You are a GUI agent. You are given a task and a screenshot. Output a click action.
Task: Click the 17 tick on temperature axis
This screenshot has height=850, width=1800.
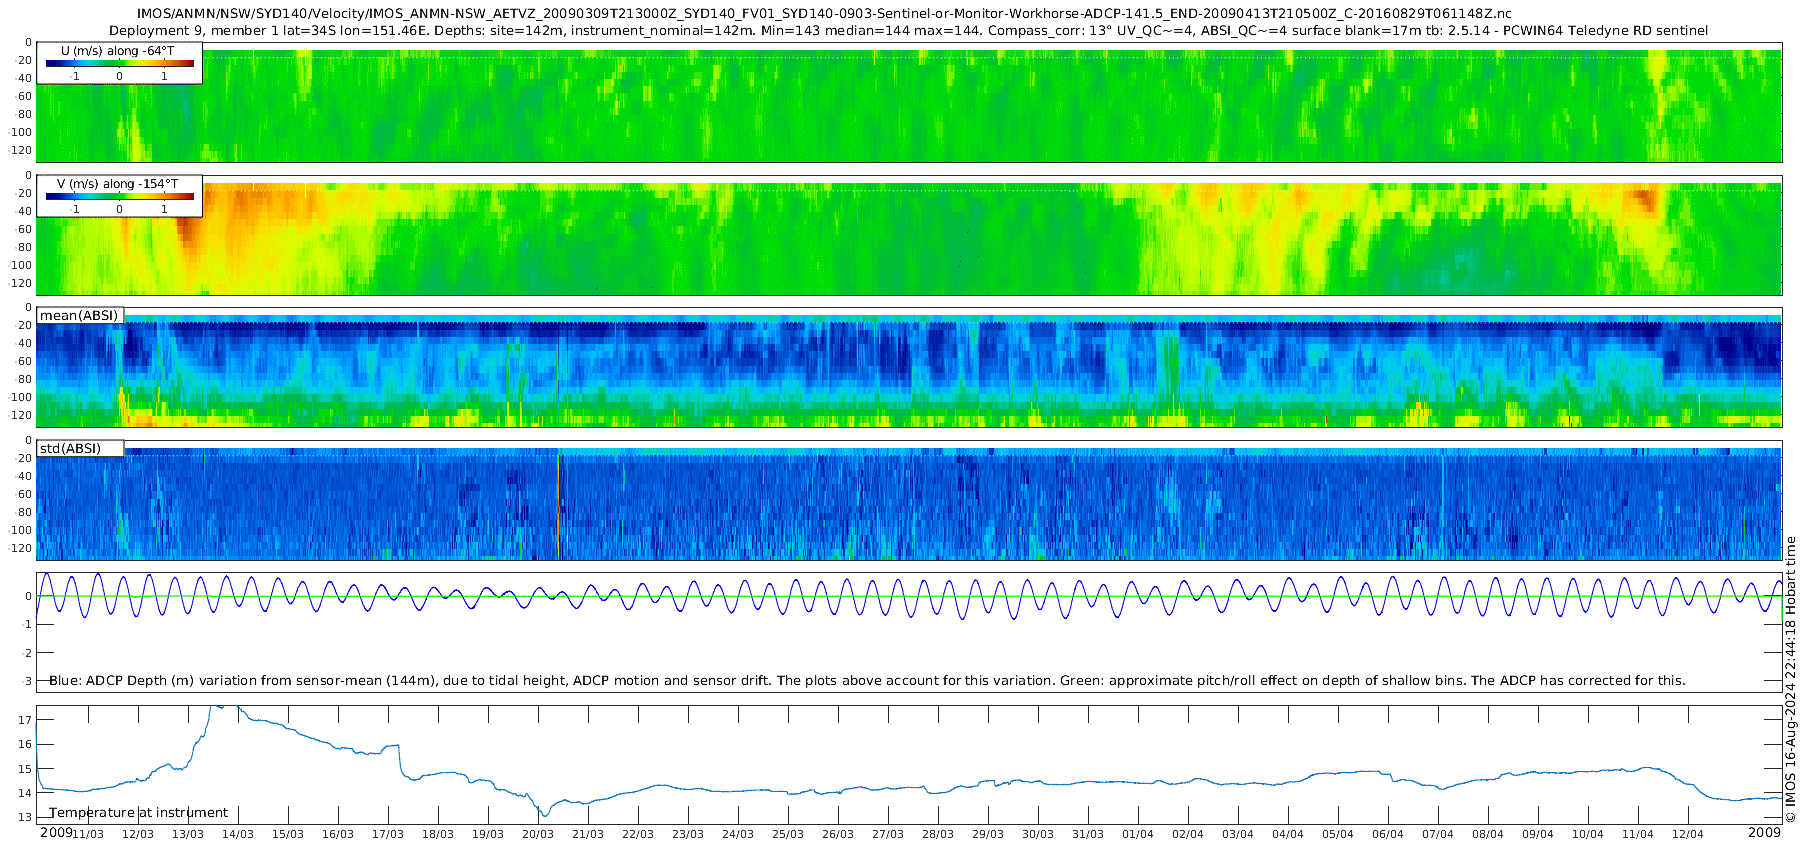pyautogui.click(x=25, y=720)
